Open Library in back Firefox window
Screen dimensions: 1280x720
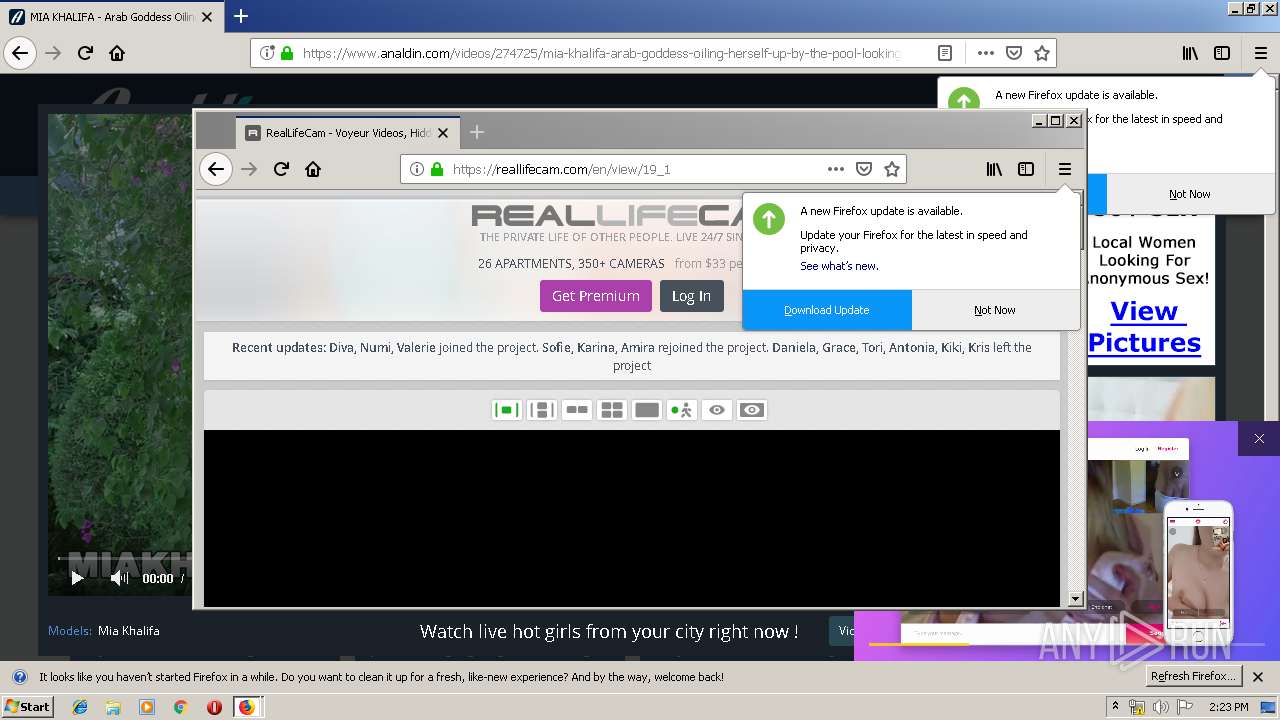point(1190,53)
